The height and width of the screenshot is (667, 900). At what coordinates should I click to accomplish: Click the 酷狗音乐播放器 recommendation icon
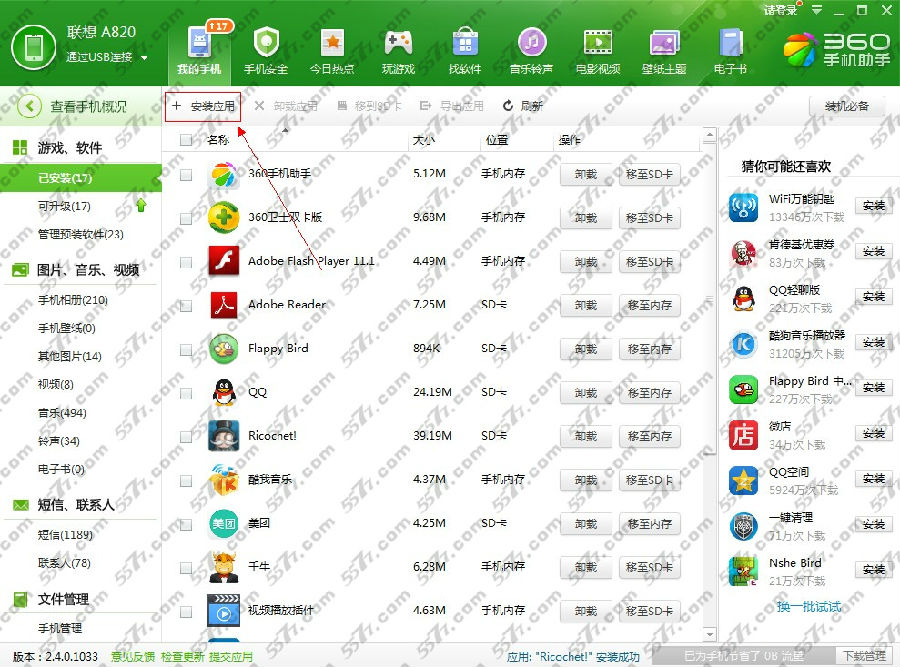[x=743, y=344]
